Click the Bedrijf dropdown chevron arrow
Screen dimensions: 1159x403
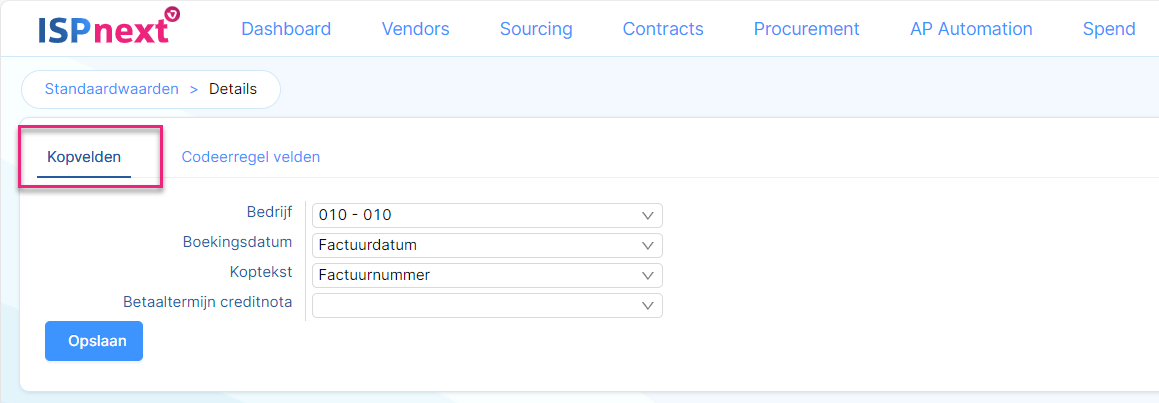point(648,216)
